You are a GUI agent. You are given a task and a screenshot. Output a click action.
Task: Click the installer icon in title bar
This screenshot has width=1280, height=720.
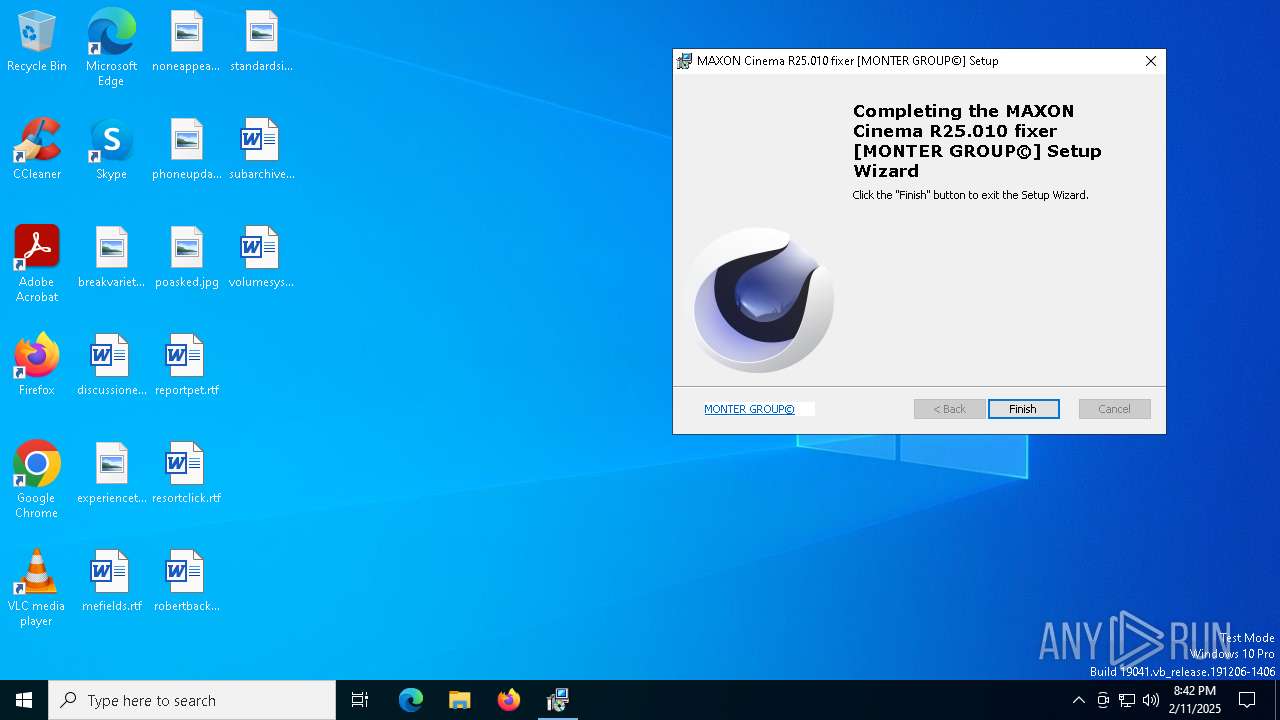[684, 61]
